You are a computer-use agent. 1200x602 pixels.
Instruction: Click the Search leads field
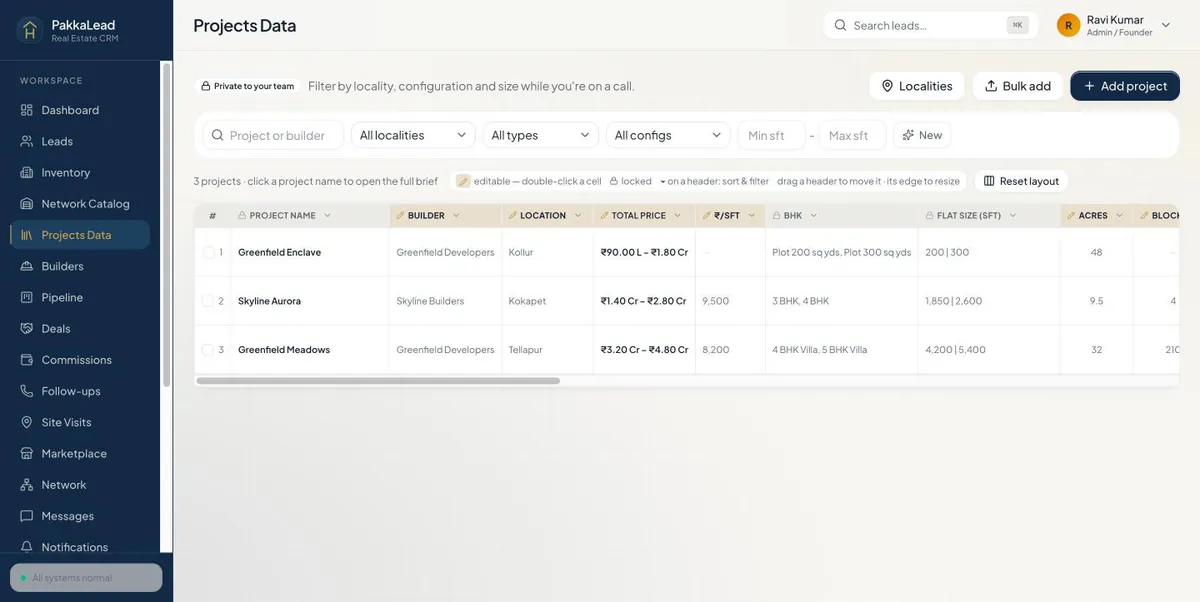tap(929, 25)
